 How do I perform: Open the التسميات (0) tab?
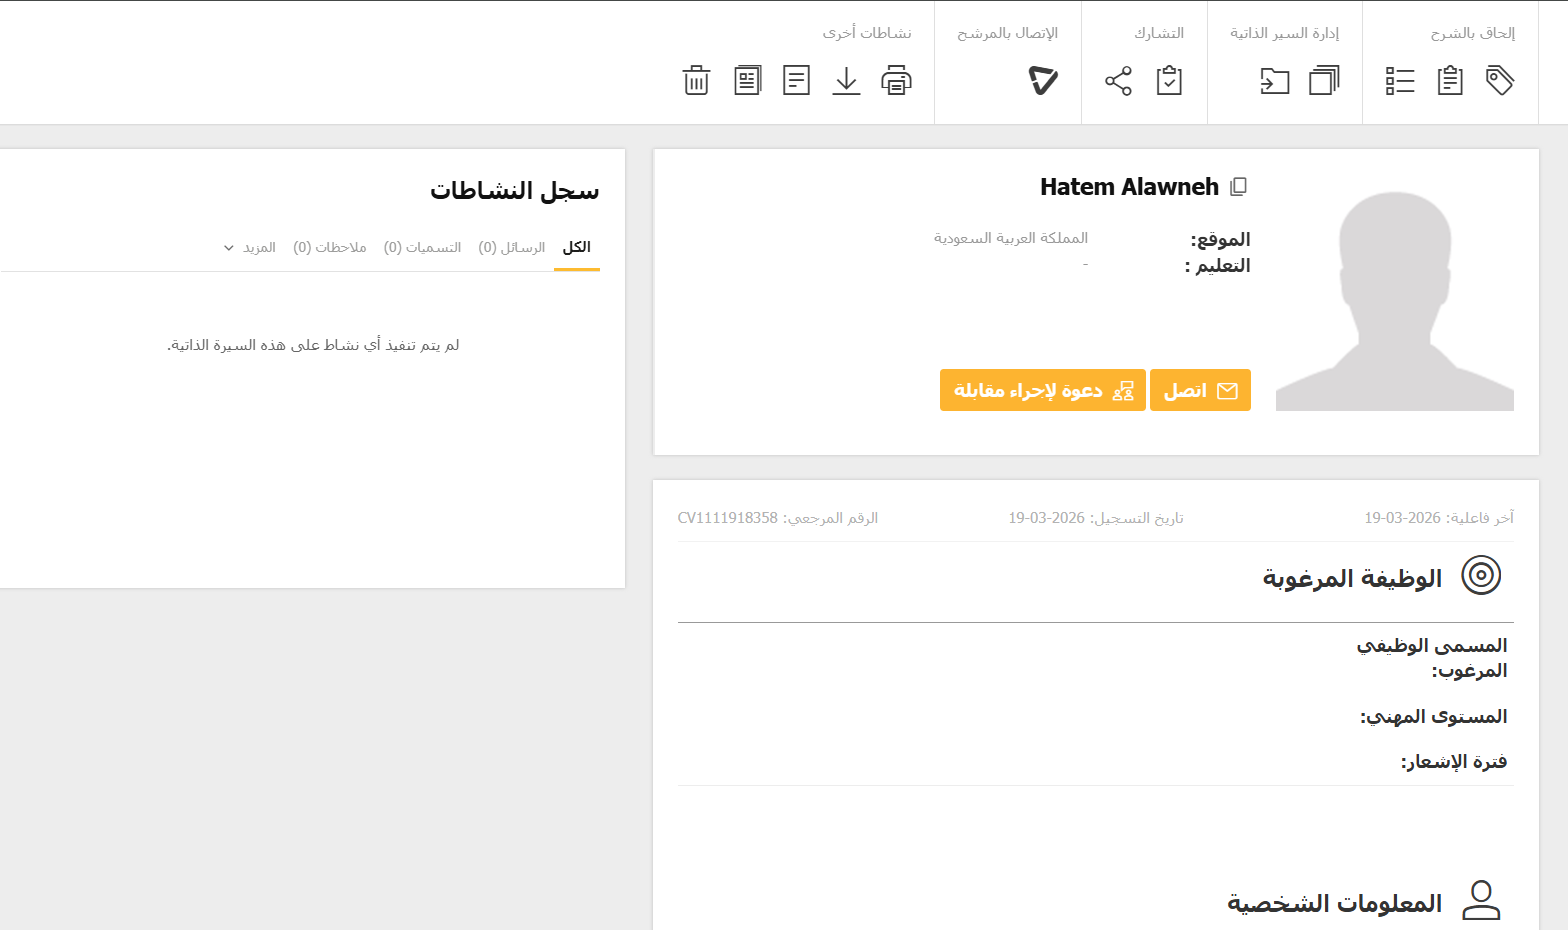[422, 247]
